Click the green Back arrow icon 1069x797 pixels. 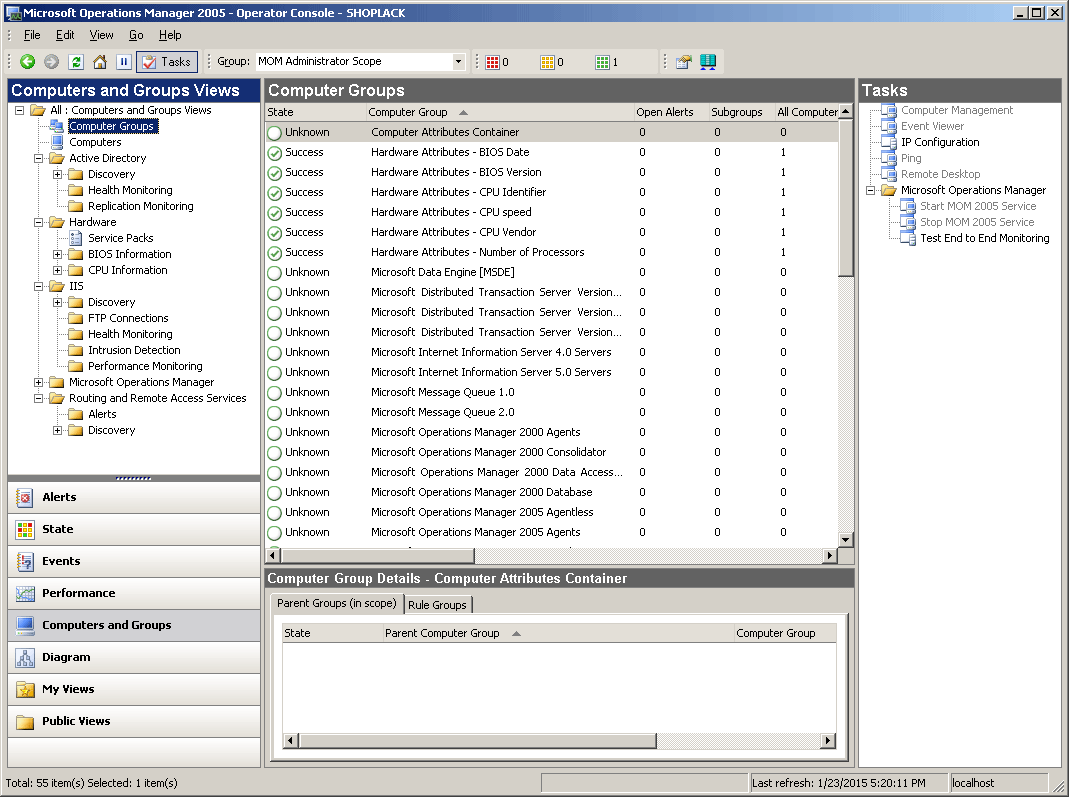pos(27,62)
